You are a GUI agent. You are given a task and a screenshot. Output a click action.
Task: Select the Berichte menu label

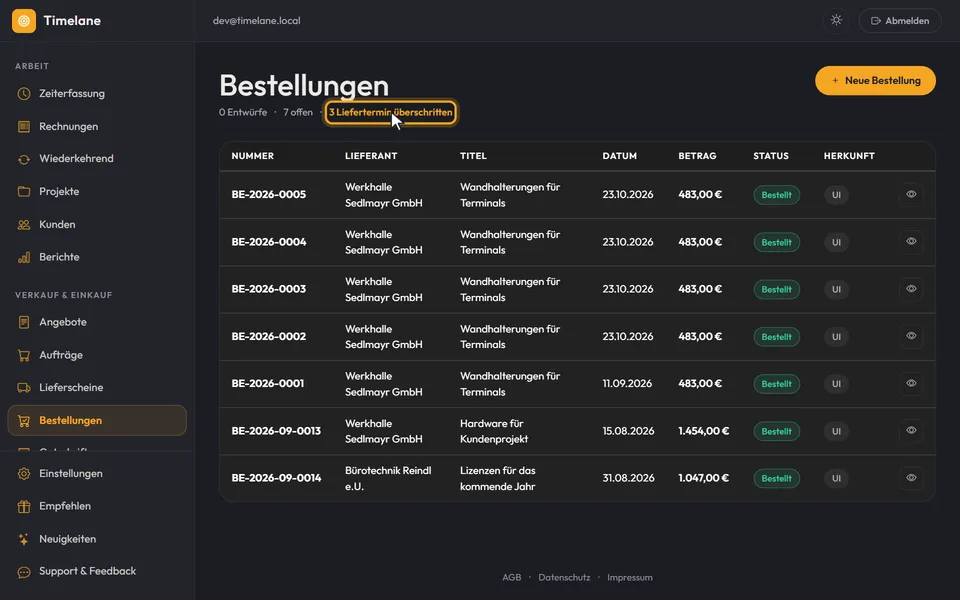tap(59, 257)
